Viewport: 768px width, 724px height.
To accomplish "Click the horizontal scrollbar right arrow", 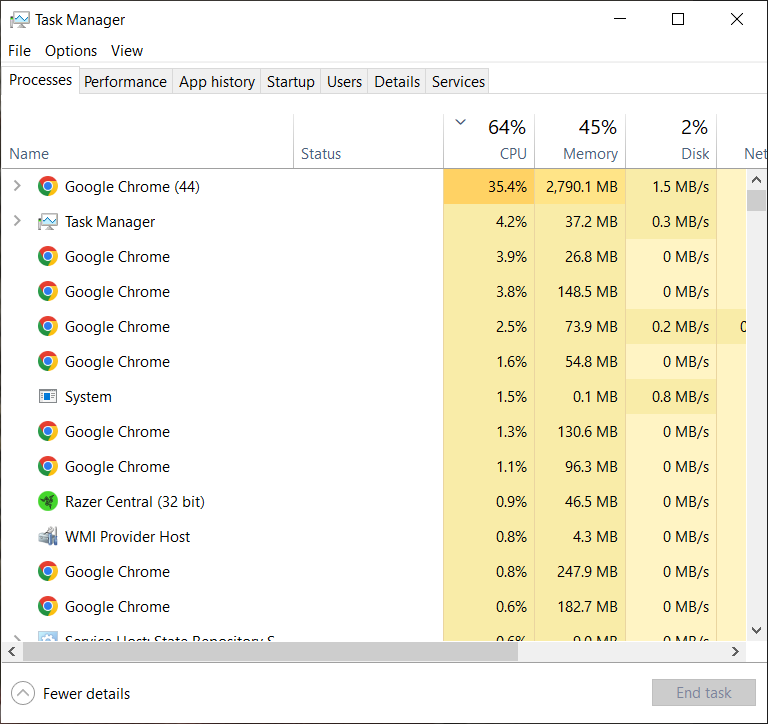I will coord(735,652).
